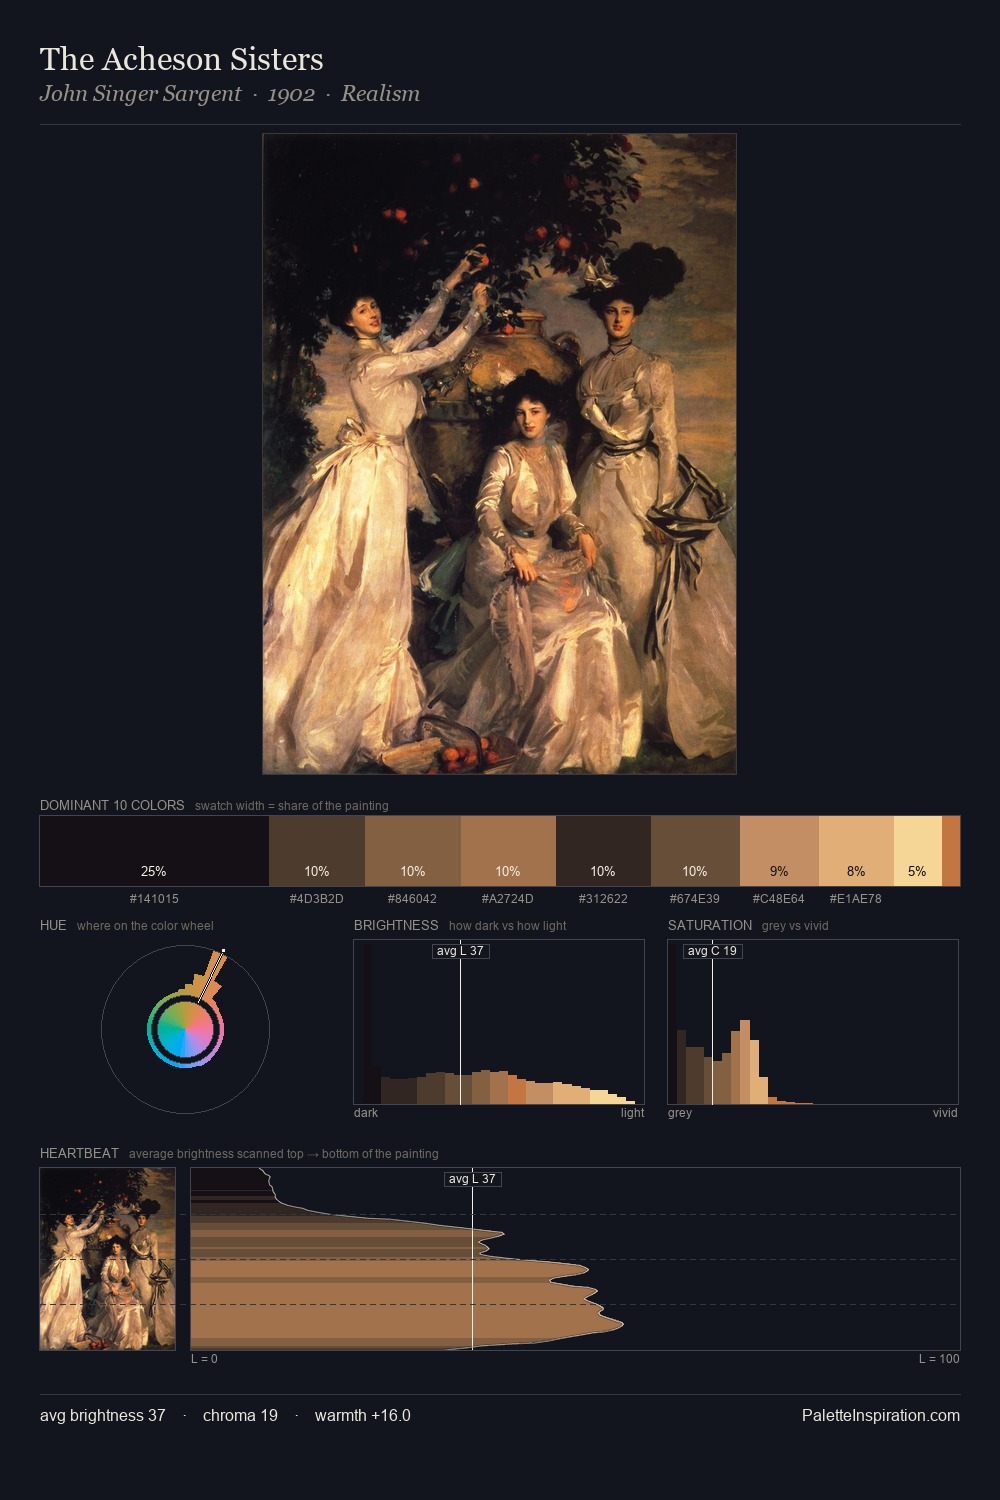This screenshot has height=1500, width=1000.
Task: Select the 5% pale yellow swatch
Action: tap(918, 851)
